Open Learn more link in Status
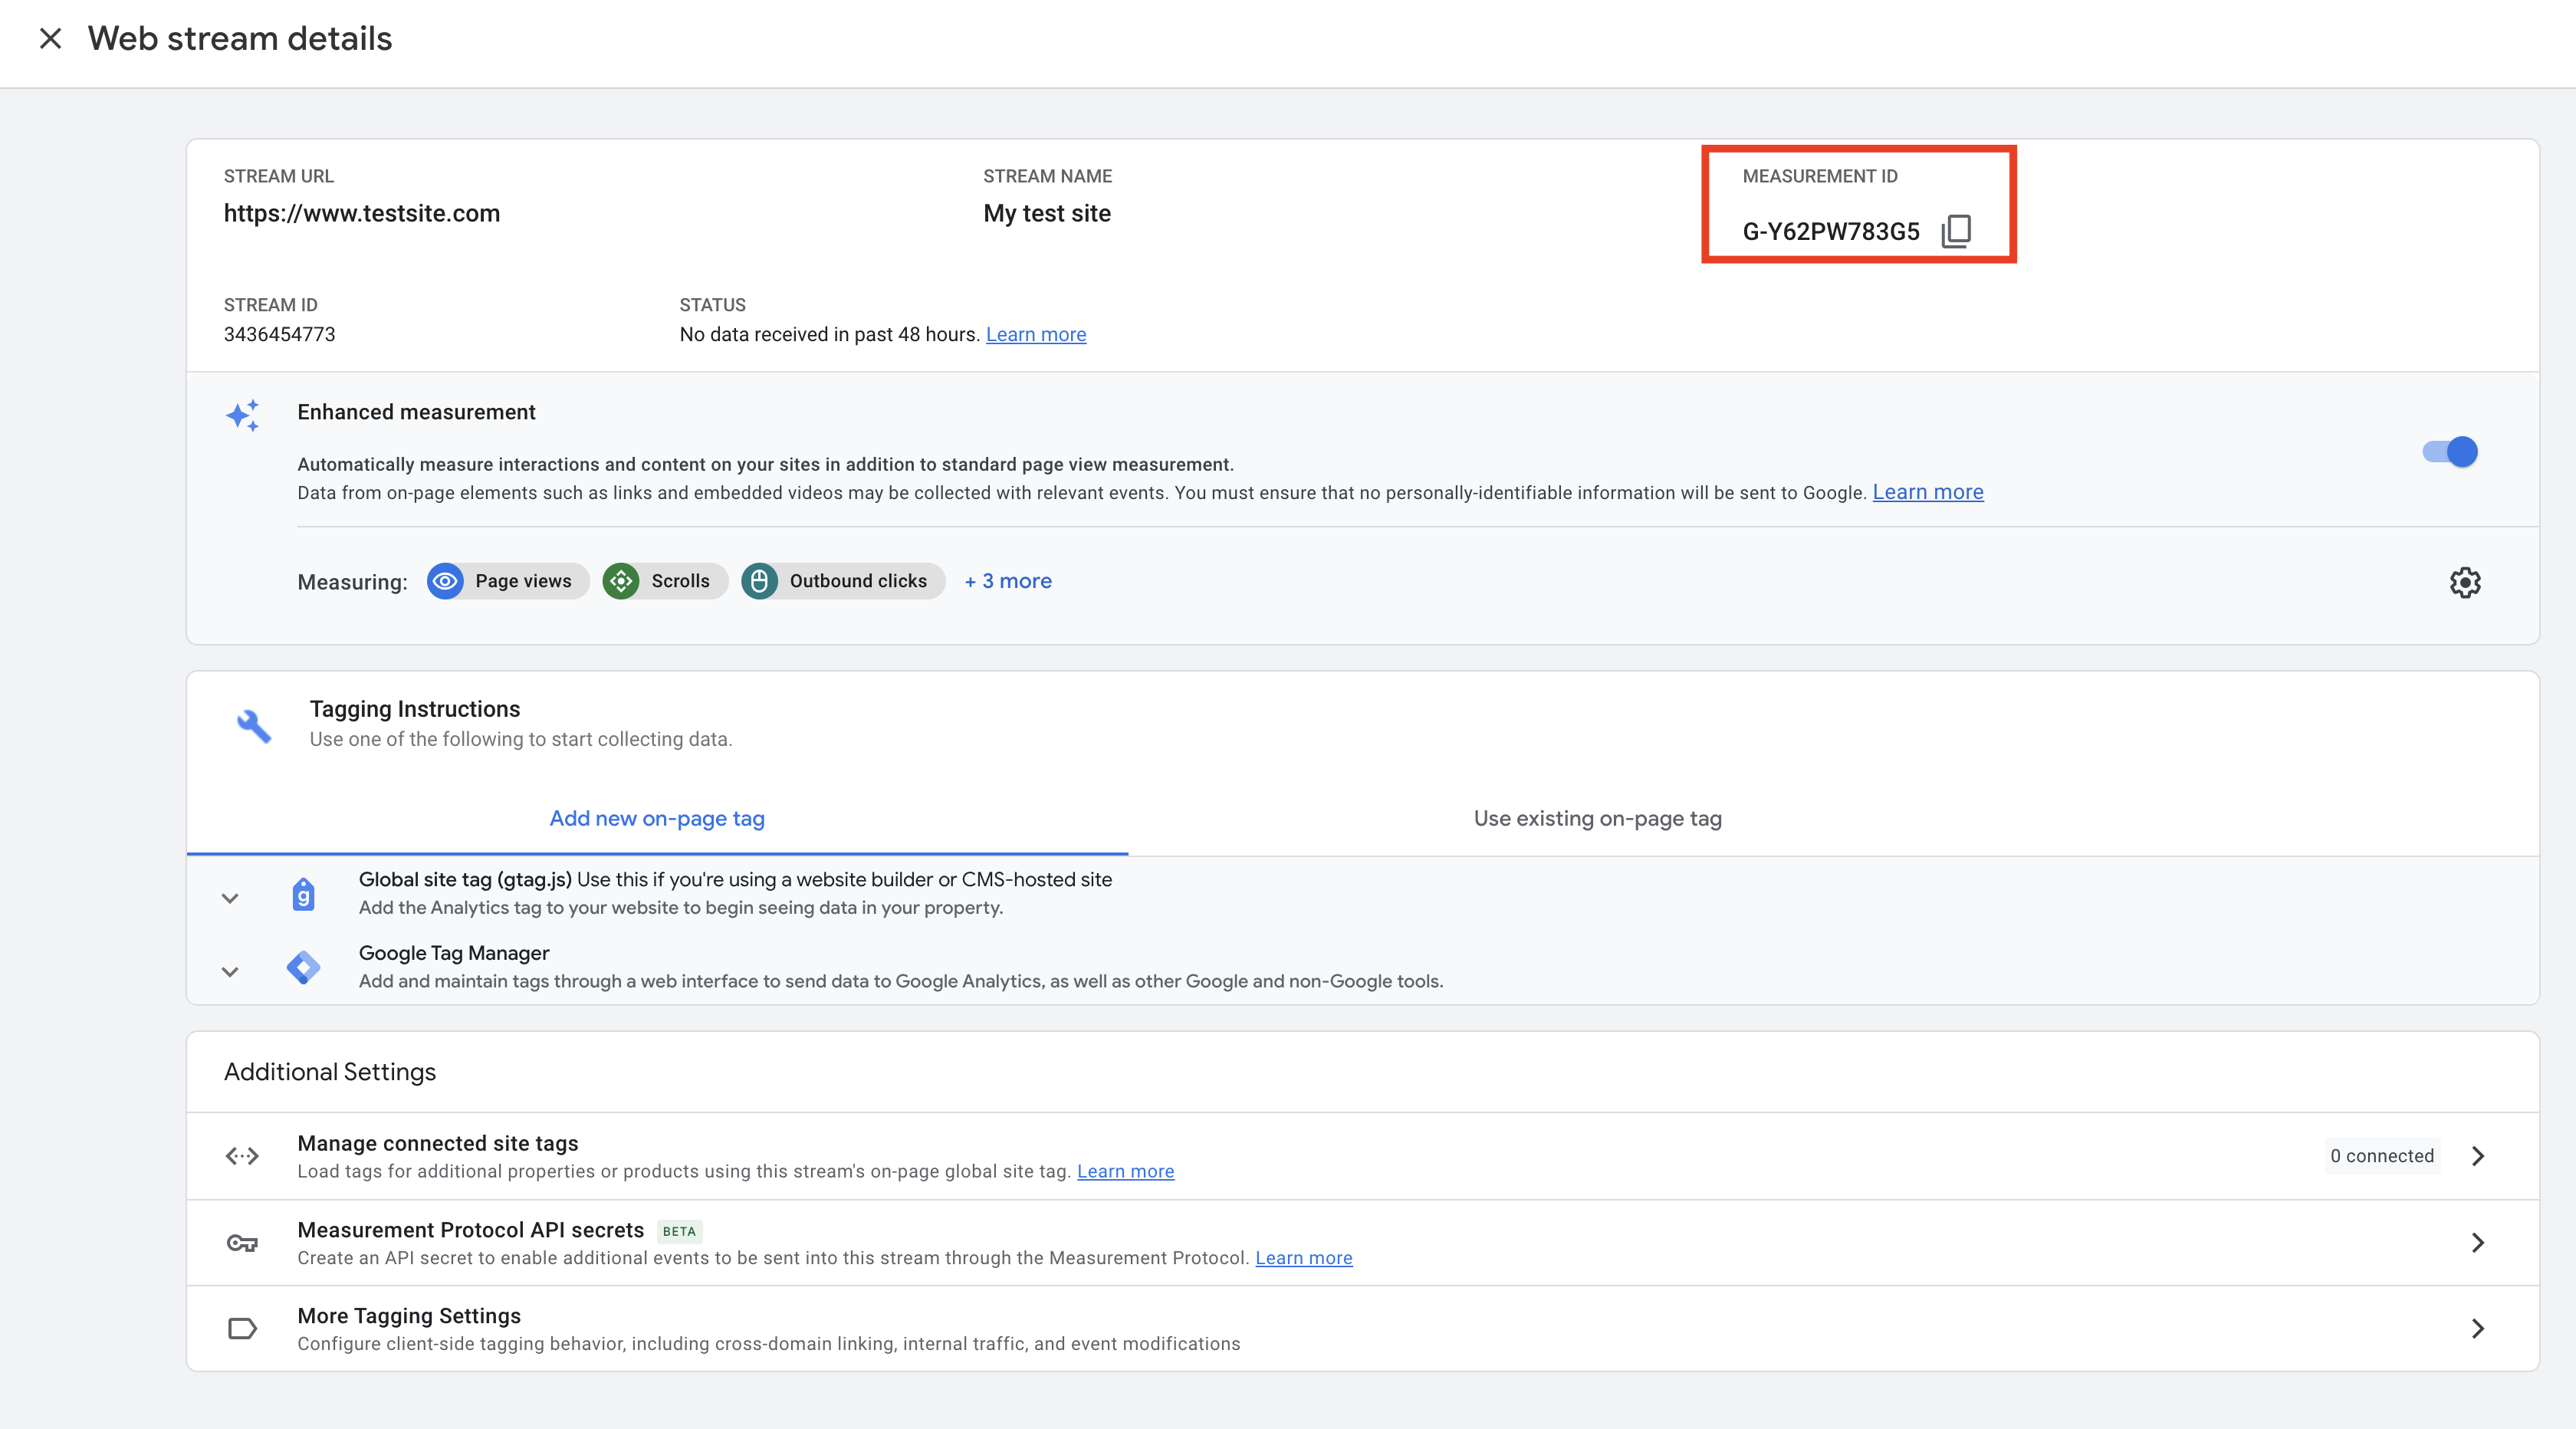 (x=1036, y=334)
